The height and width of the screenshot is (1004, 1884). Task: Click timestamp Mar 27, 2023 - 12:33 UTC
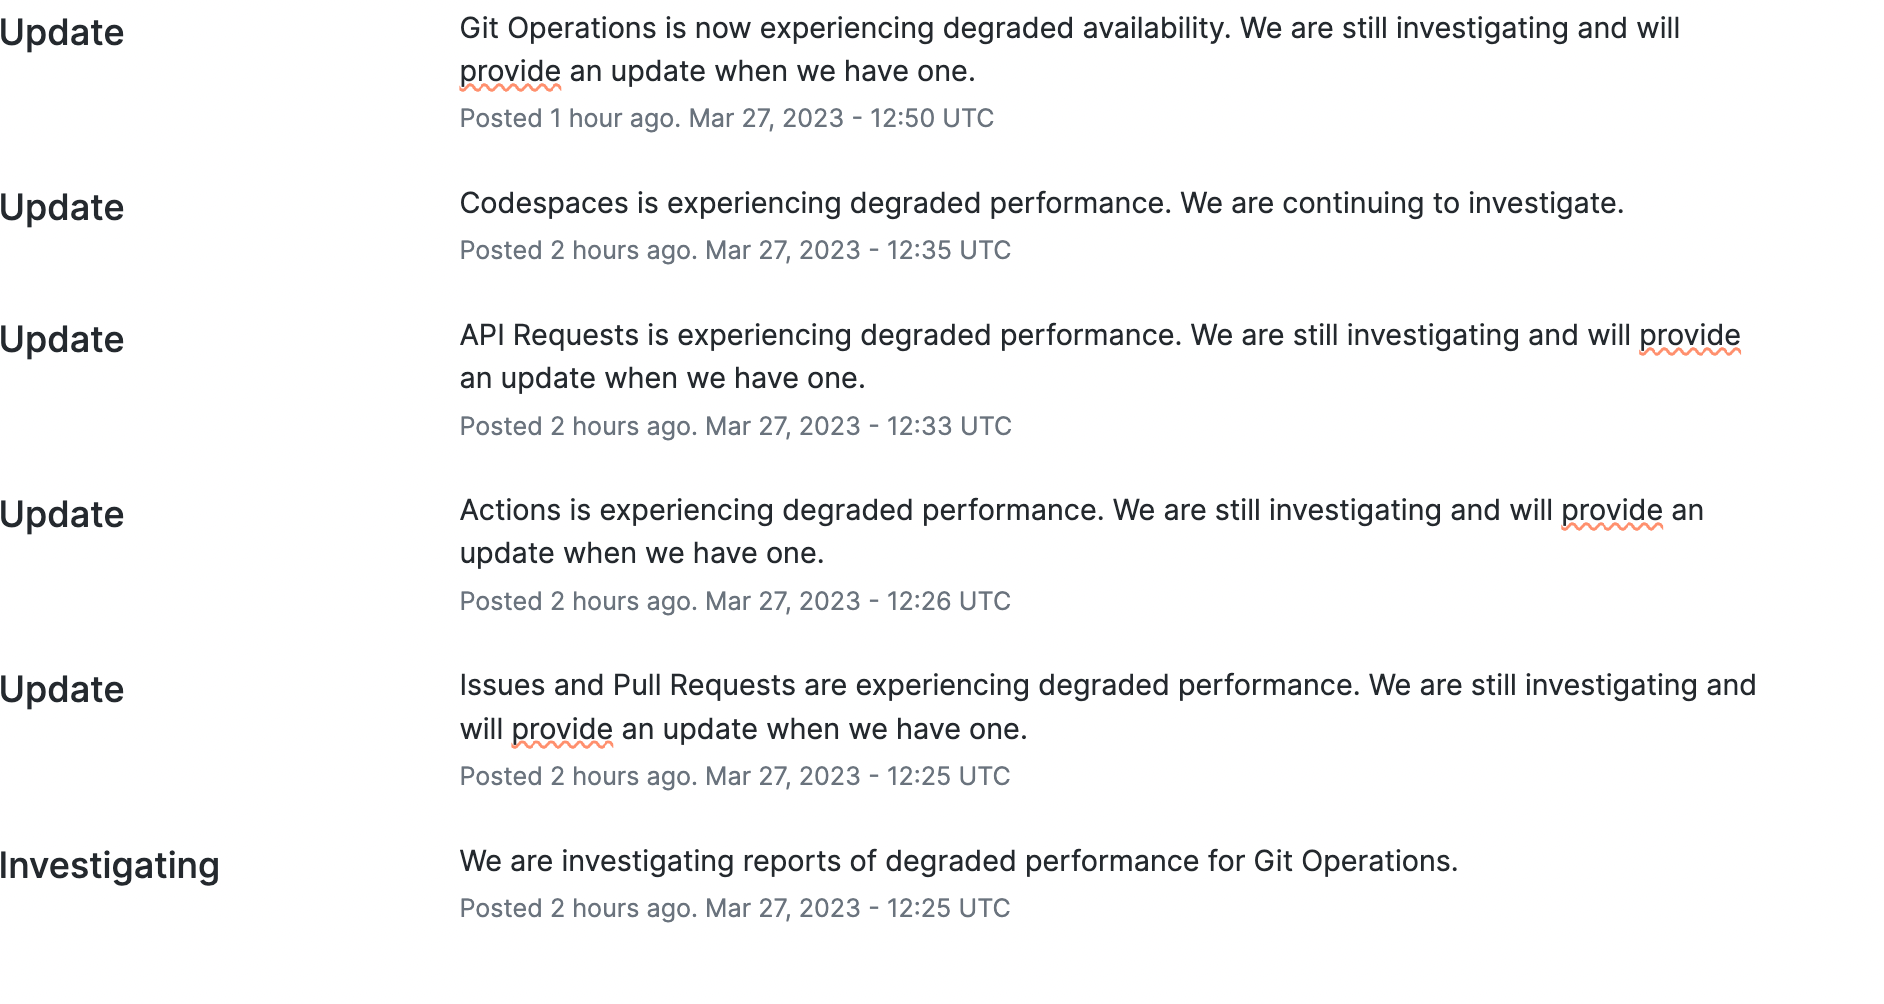858,426
